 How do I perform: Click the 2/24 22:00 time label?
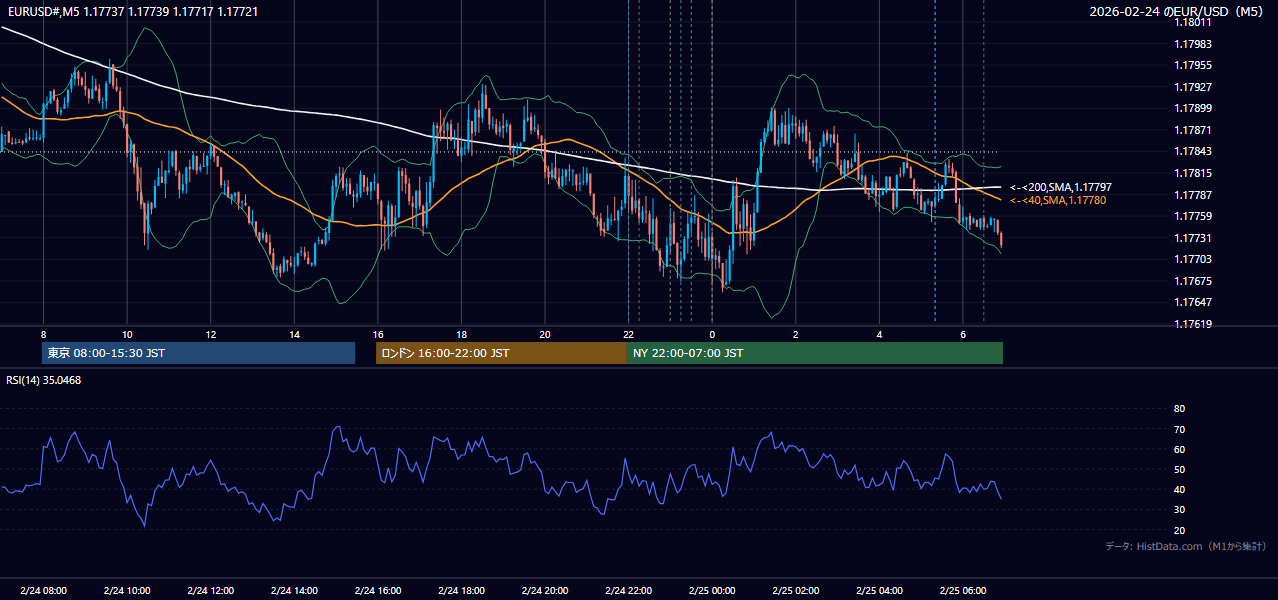click(629, 590)
